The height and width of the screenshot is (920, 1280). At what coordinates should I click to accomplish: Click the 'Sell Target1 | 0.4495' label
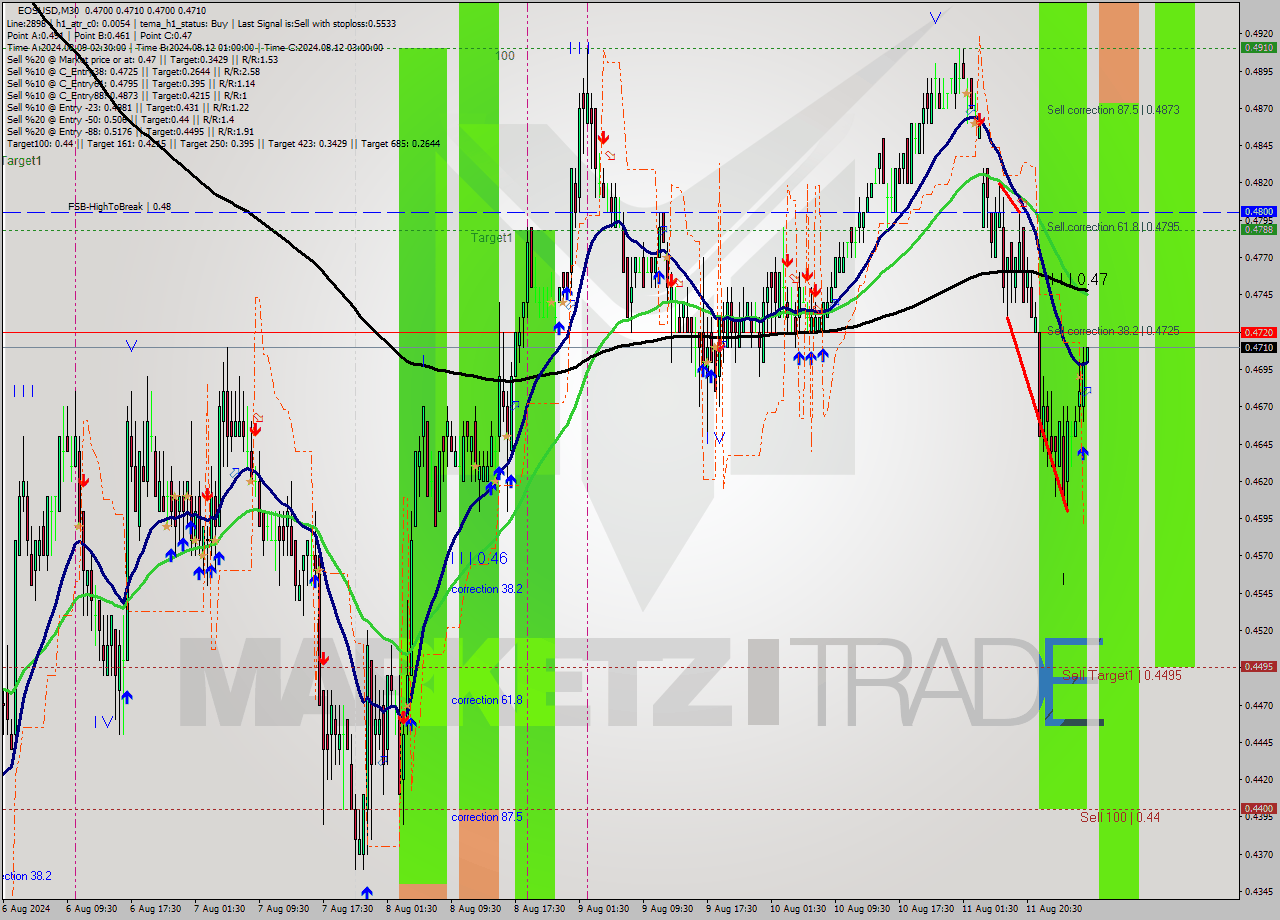1121,676
